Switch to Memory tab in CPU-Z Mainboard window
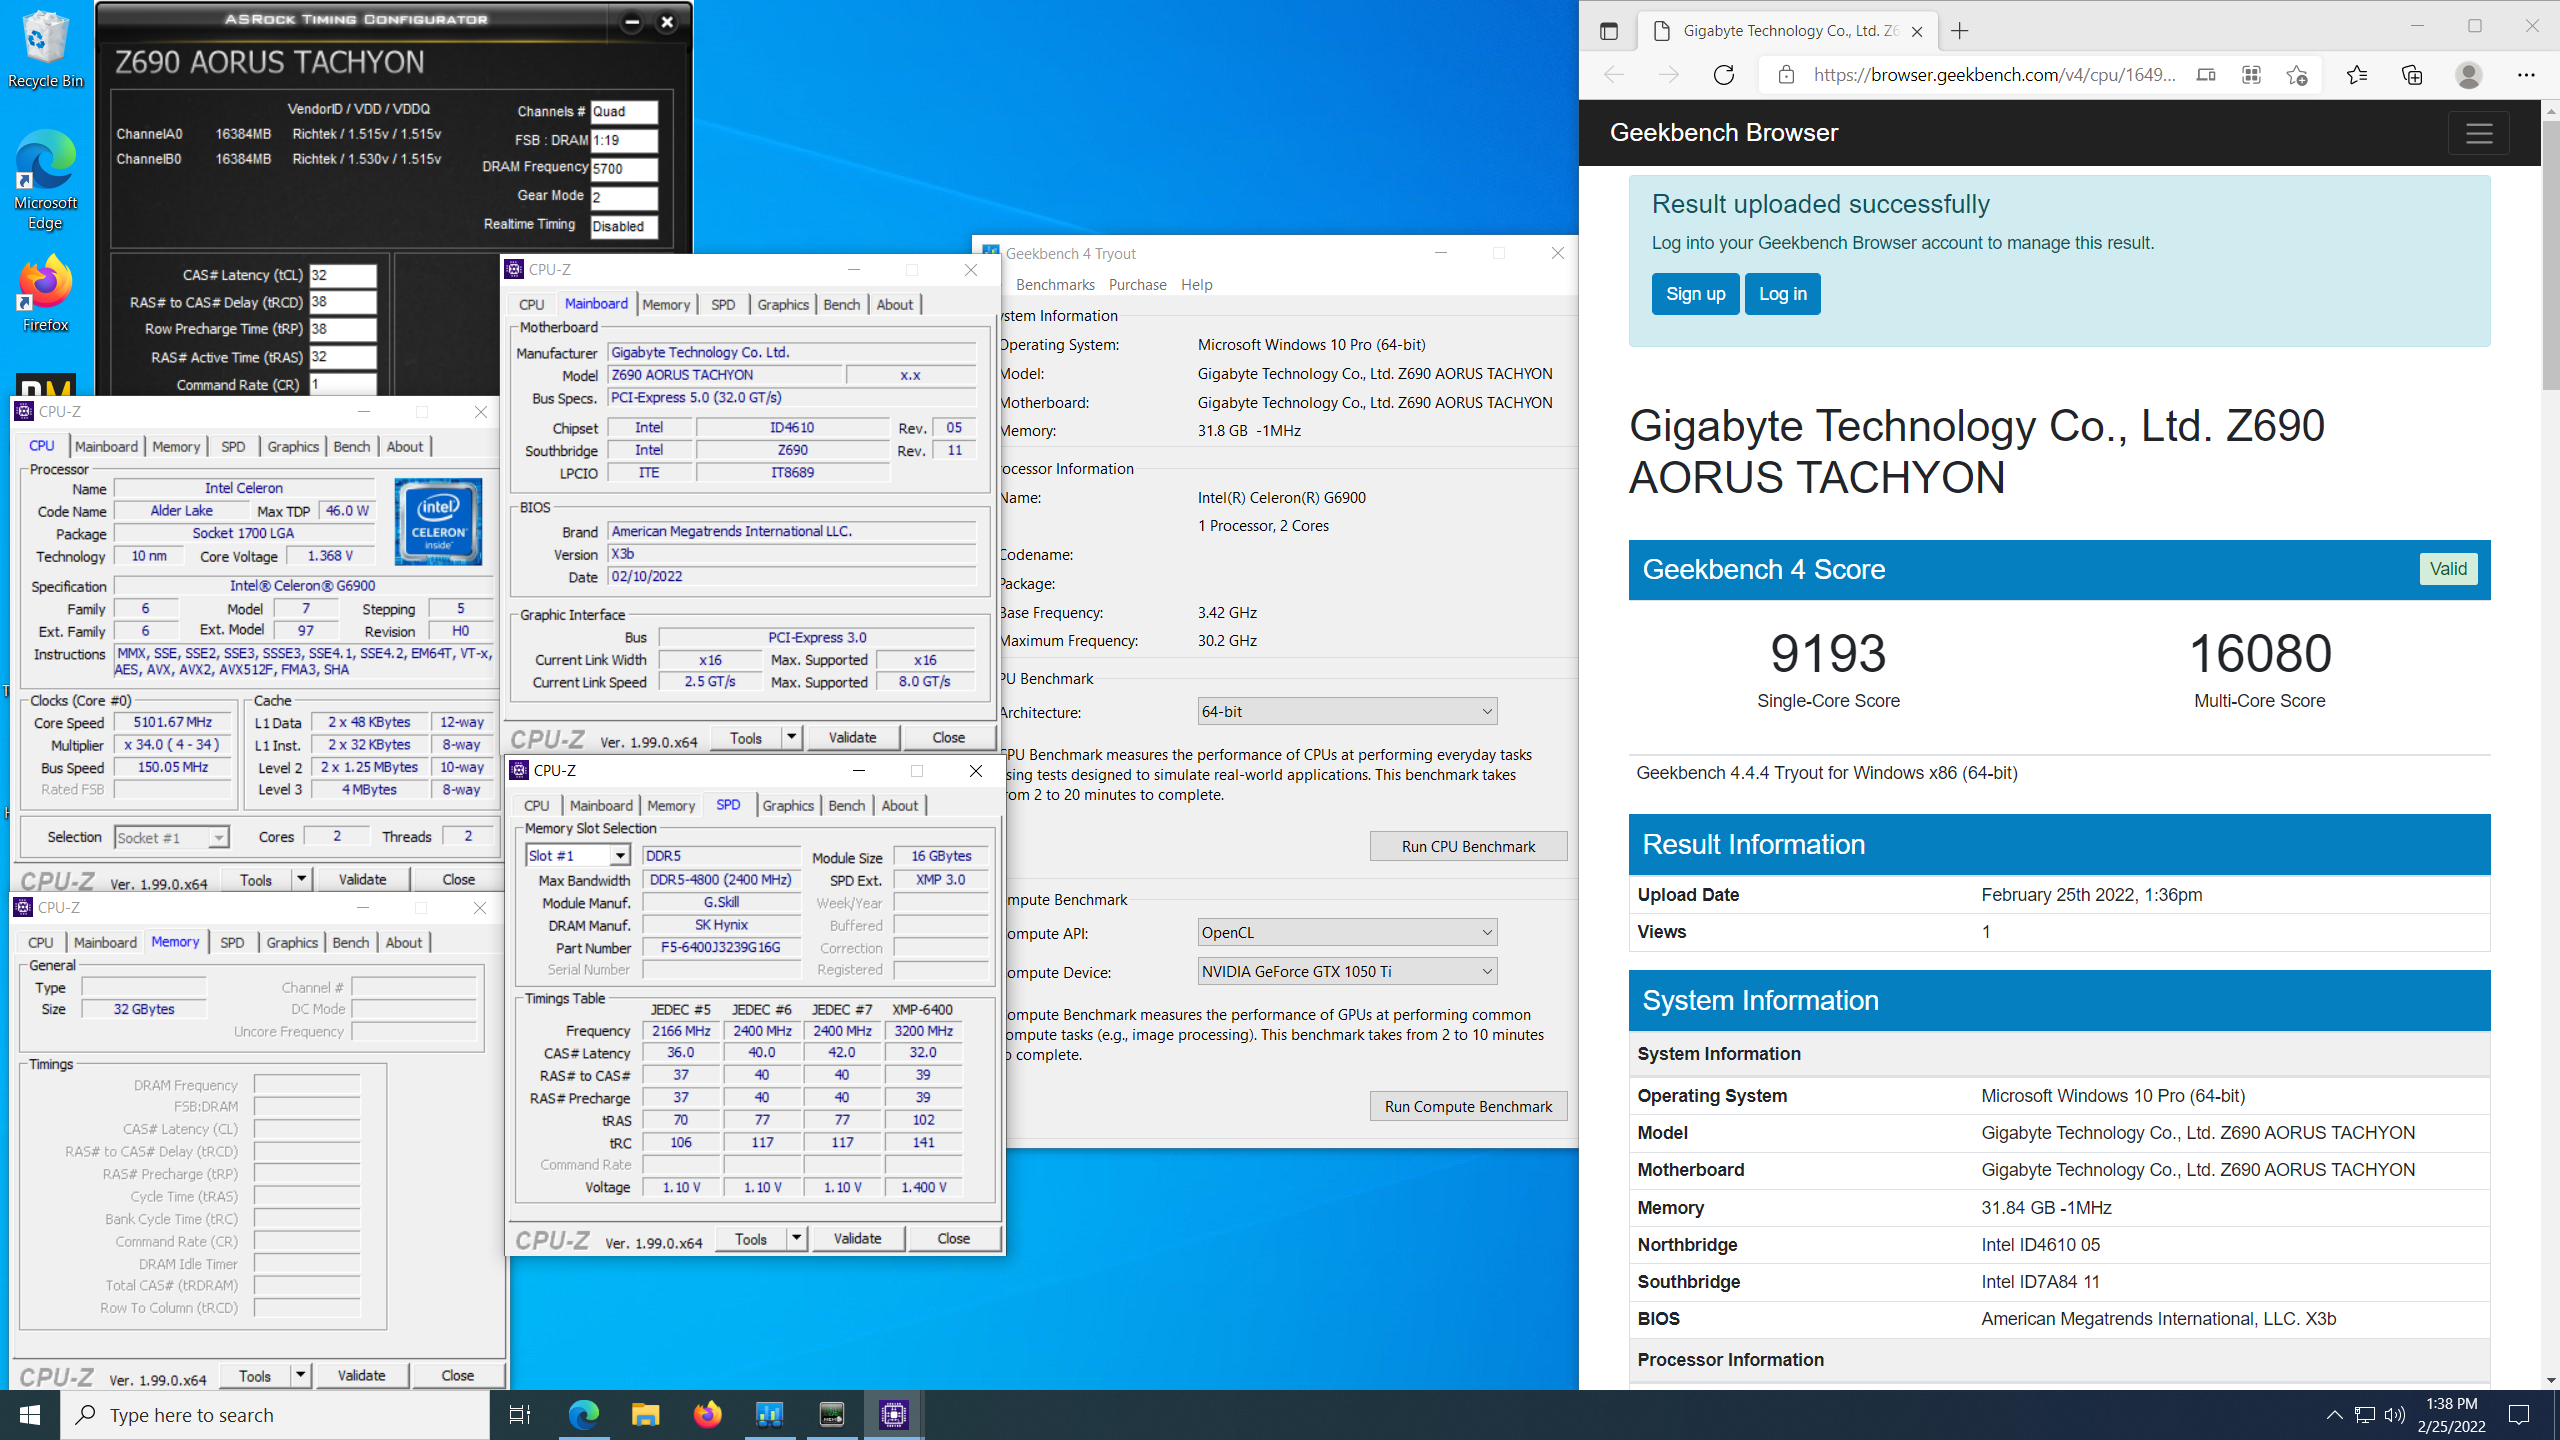 pos(666,305)
